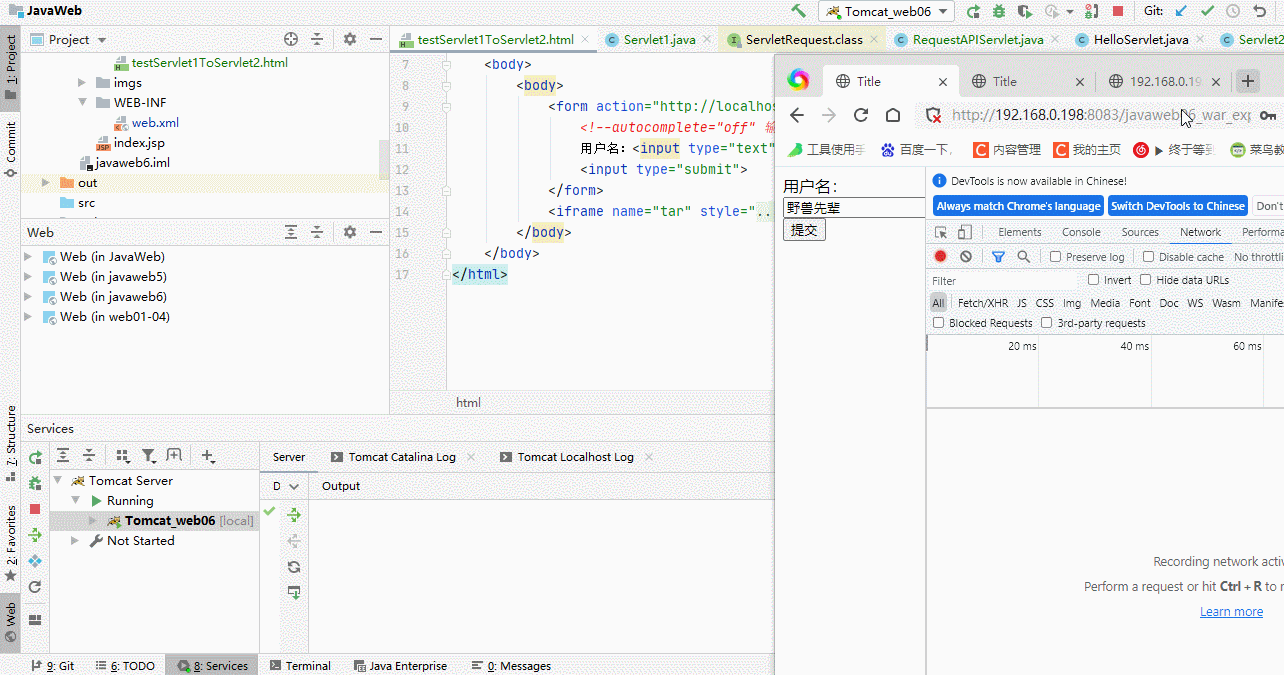Click the Web panel settings gear
1284x675 pixels.
click(x=350, y=232)
